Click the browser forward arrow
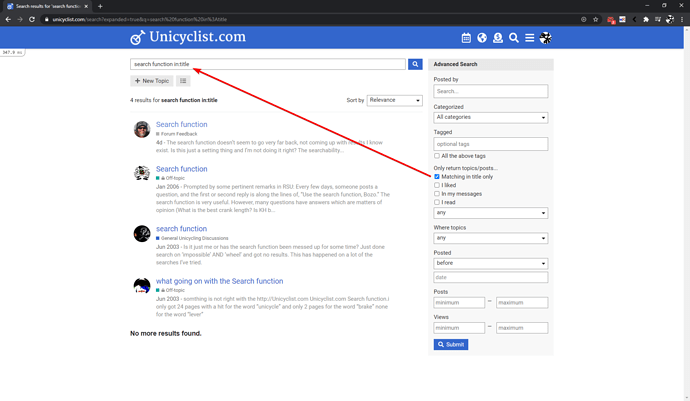This screenshot has height=401, width=690. coord(20,19)
